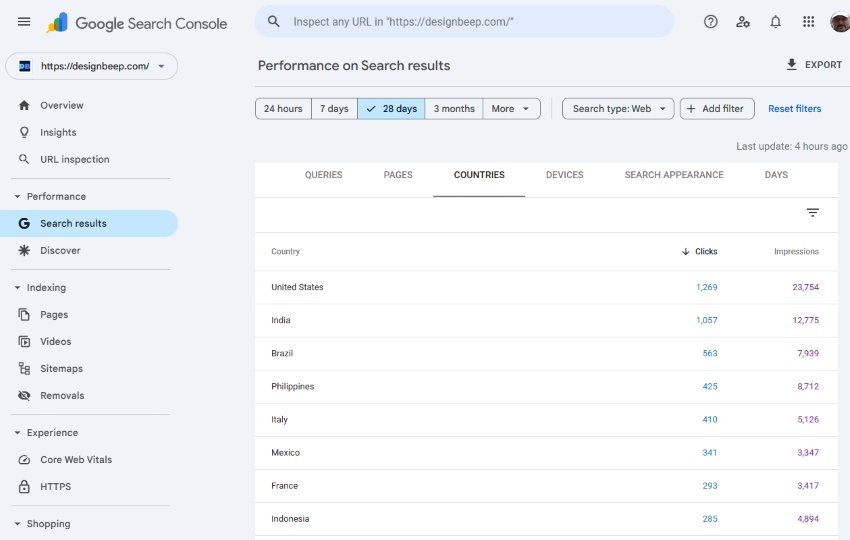850x540 pixels.
Task: Click the URL inspection search field
Action: pos(470,22)
